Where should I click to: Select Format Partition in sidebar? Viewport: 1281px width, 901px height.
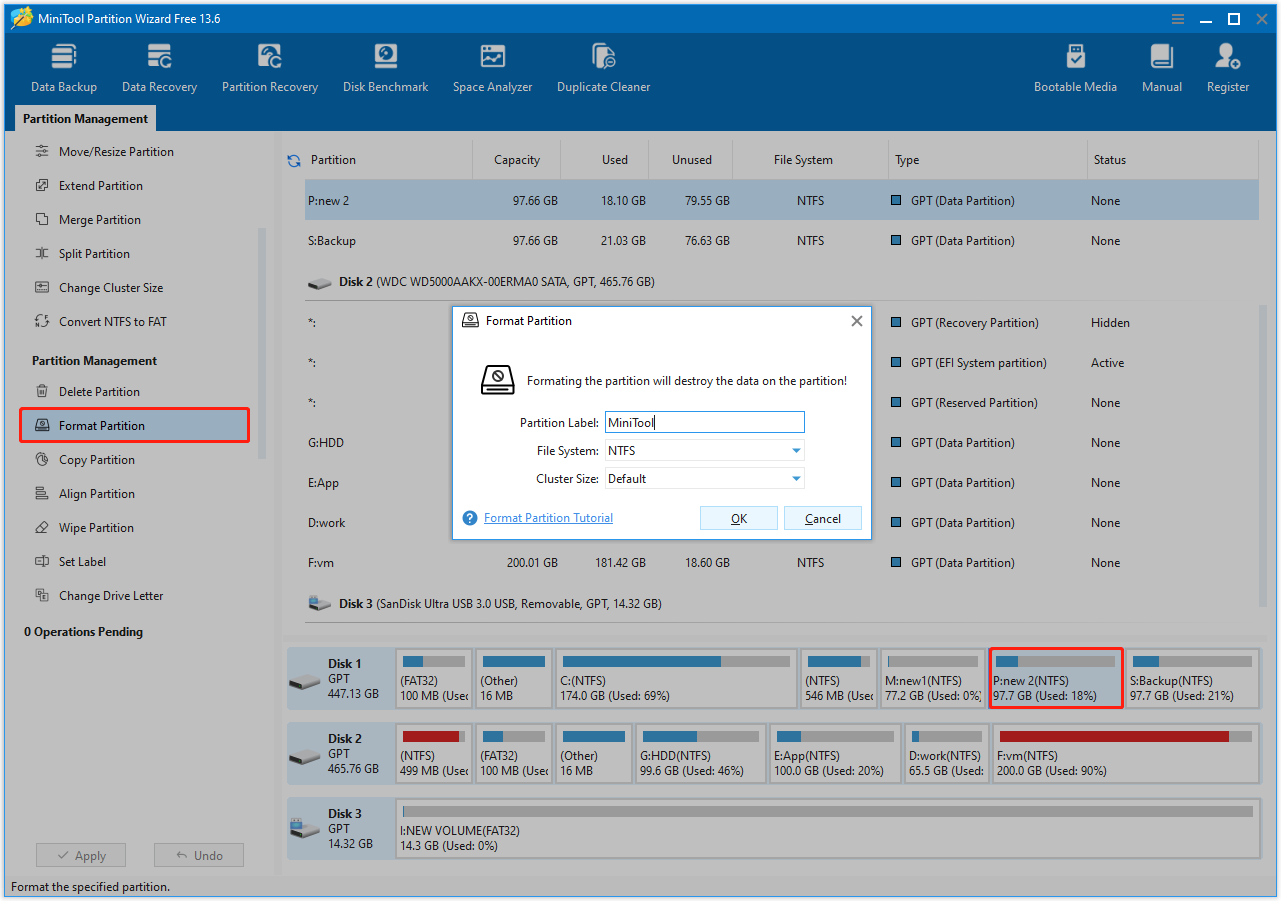click(x=135, y=426)
